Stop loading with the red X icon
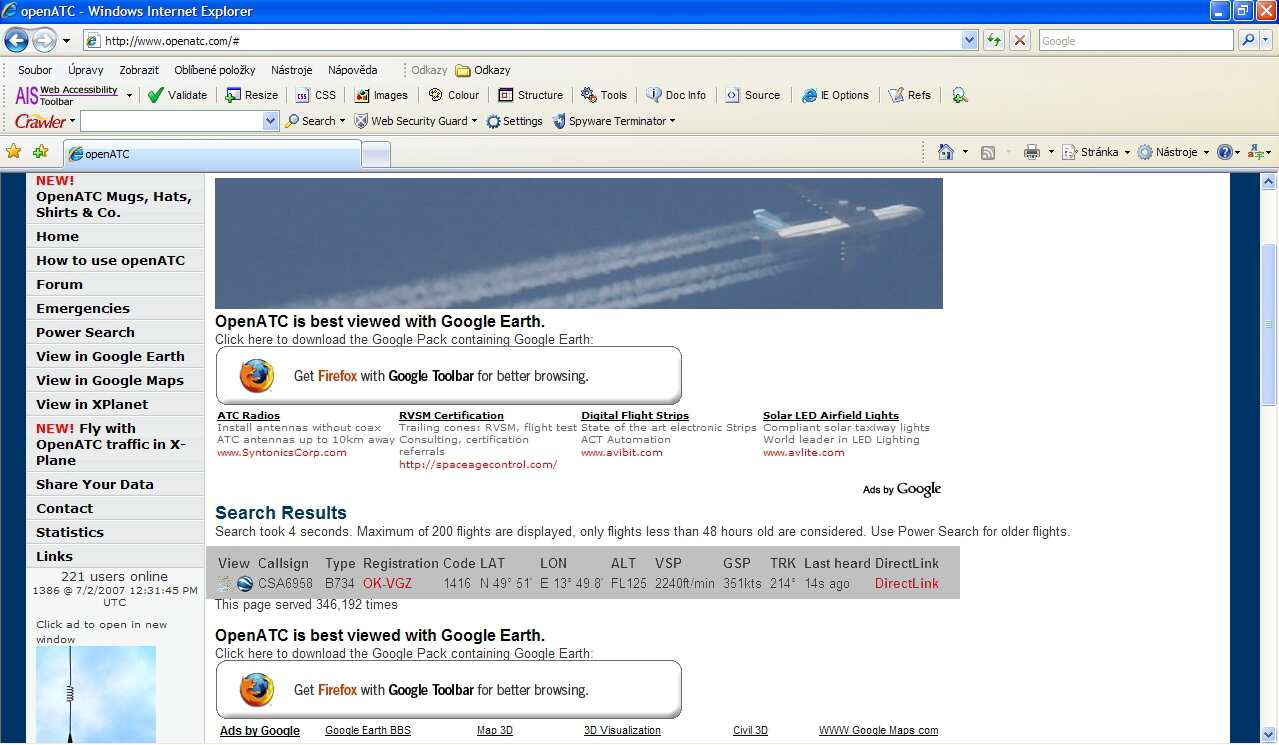1279x745 pixels. coord(1020,41)
